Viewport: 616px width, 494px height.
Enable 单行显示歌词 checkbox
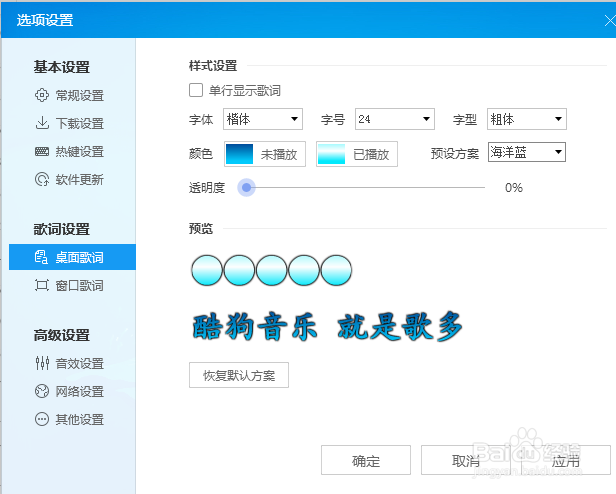click(196, 90)
